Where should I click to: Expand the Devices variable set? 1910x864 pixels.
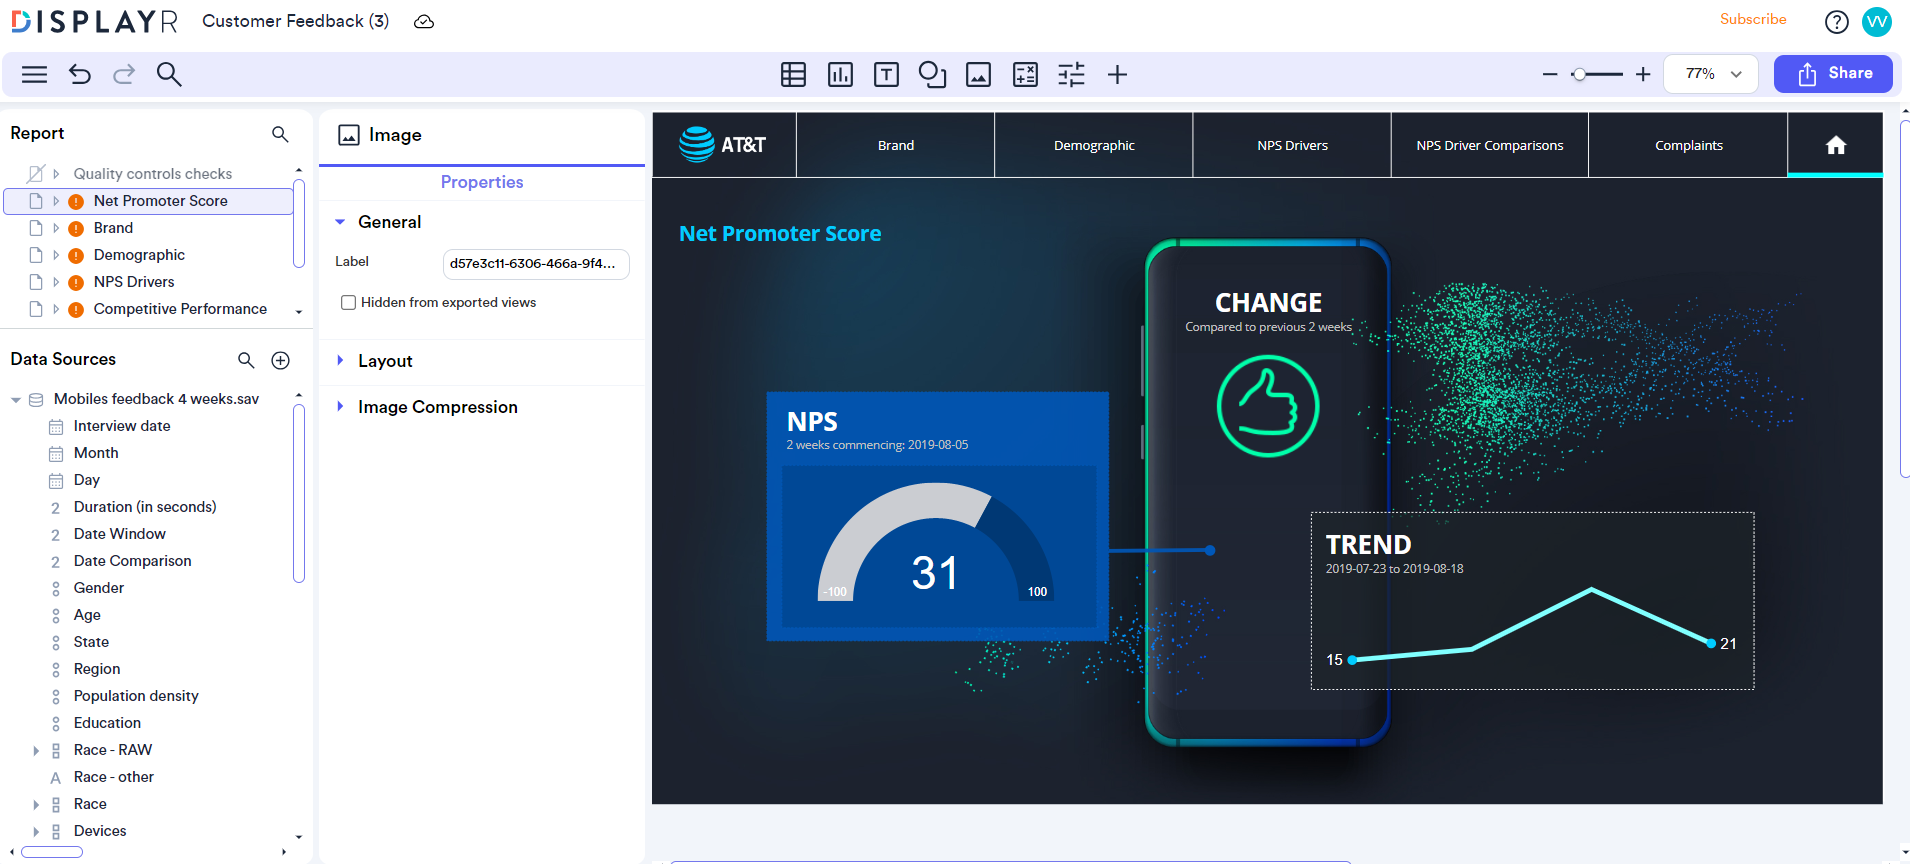(36, 831)
